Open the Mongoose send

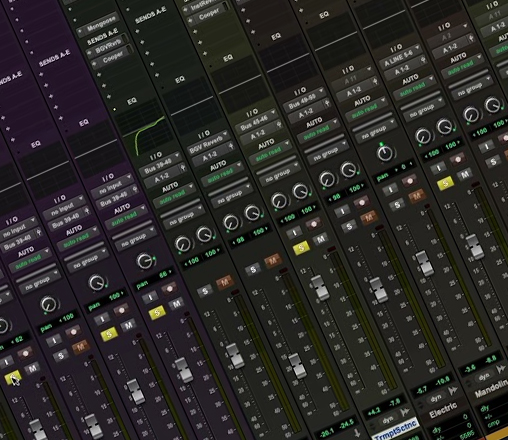98,25
